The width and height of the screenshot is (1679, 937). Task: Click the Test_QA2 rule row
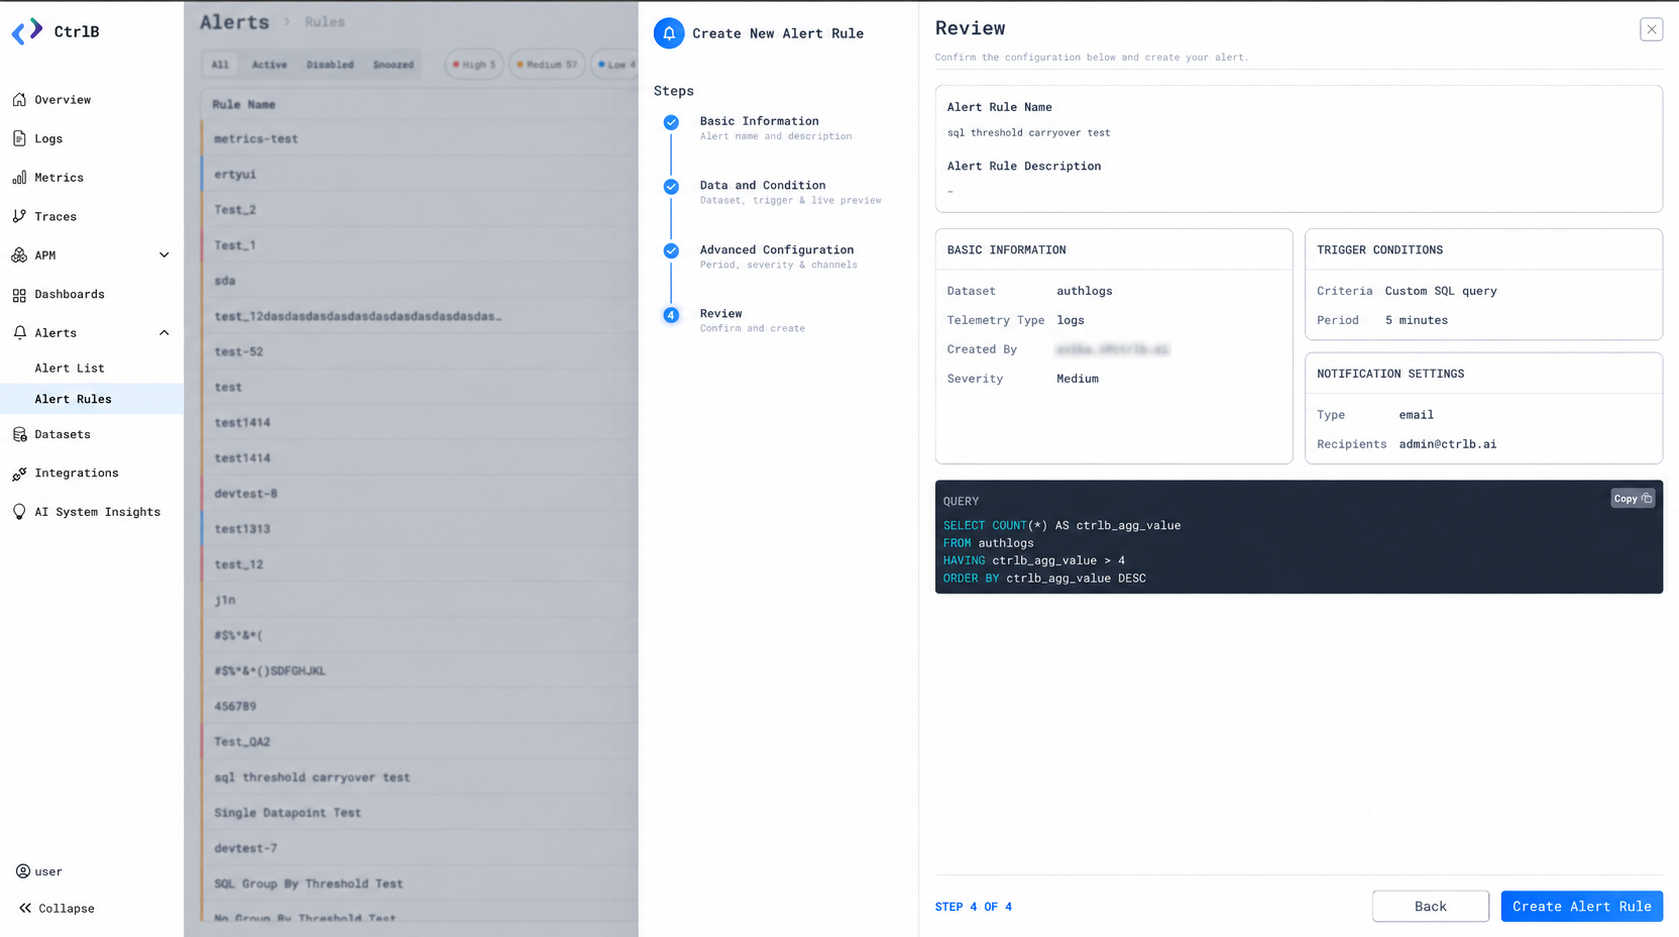(420, 741)
